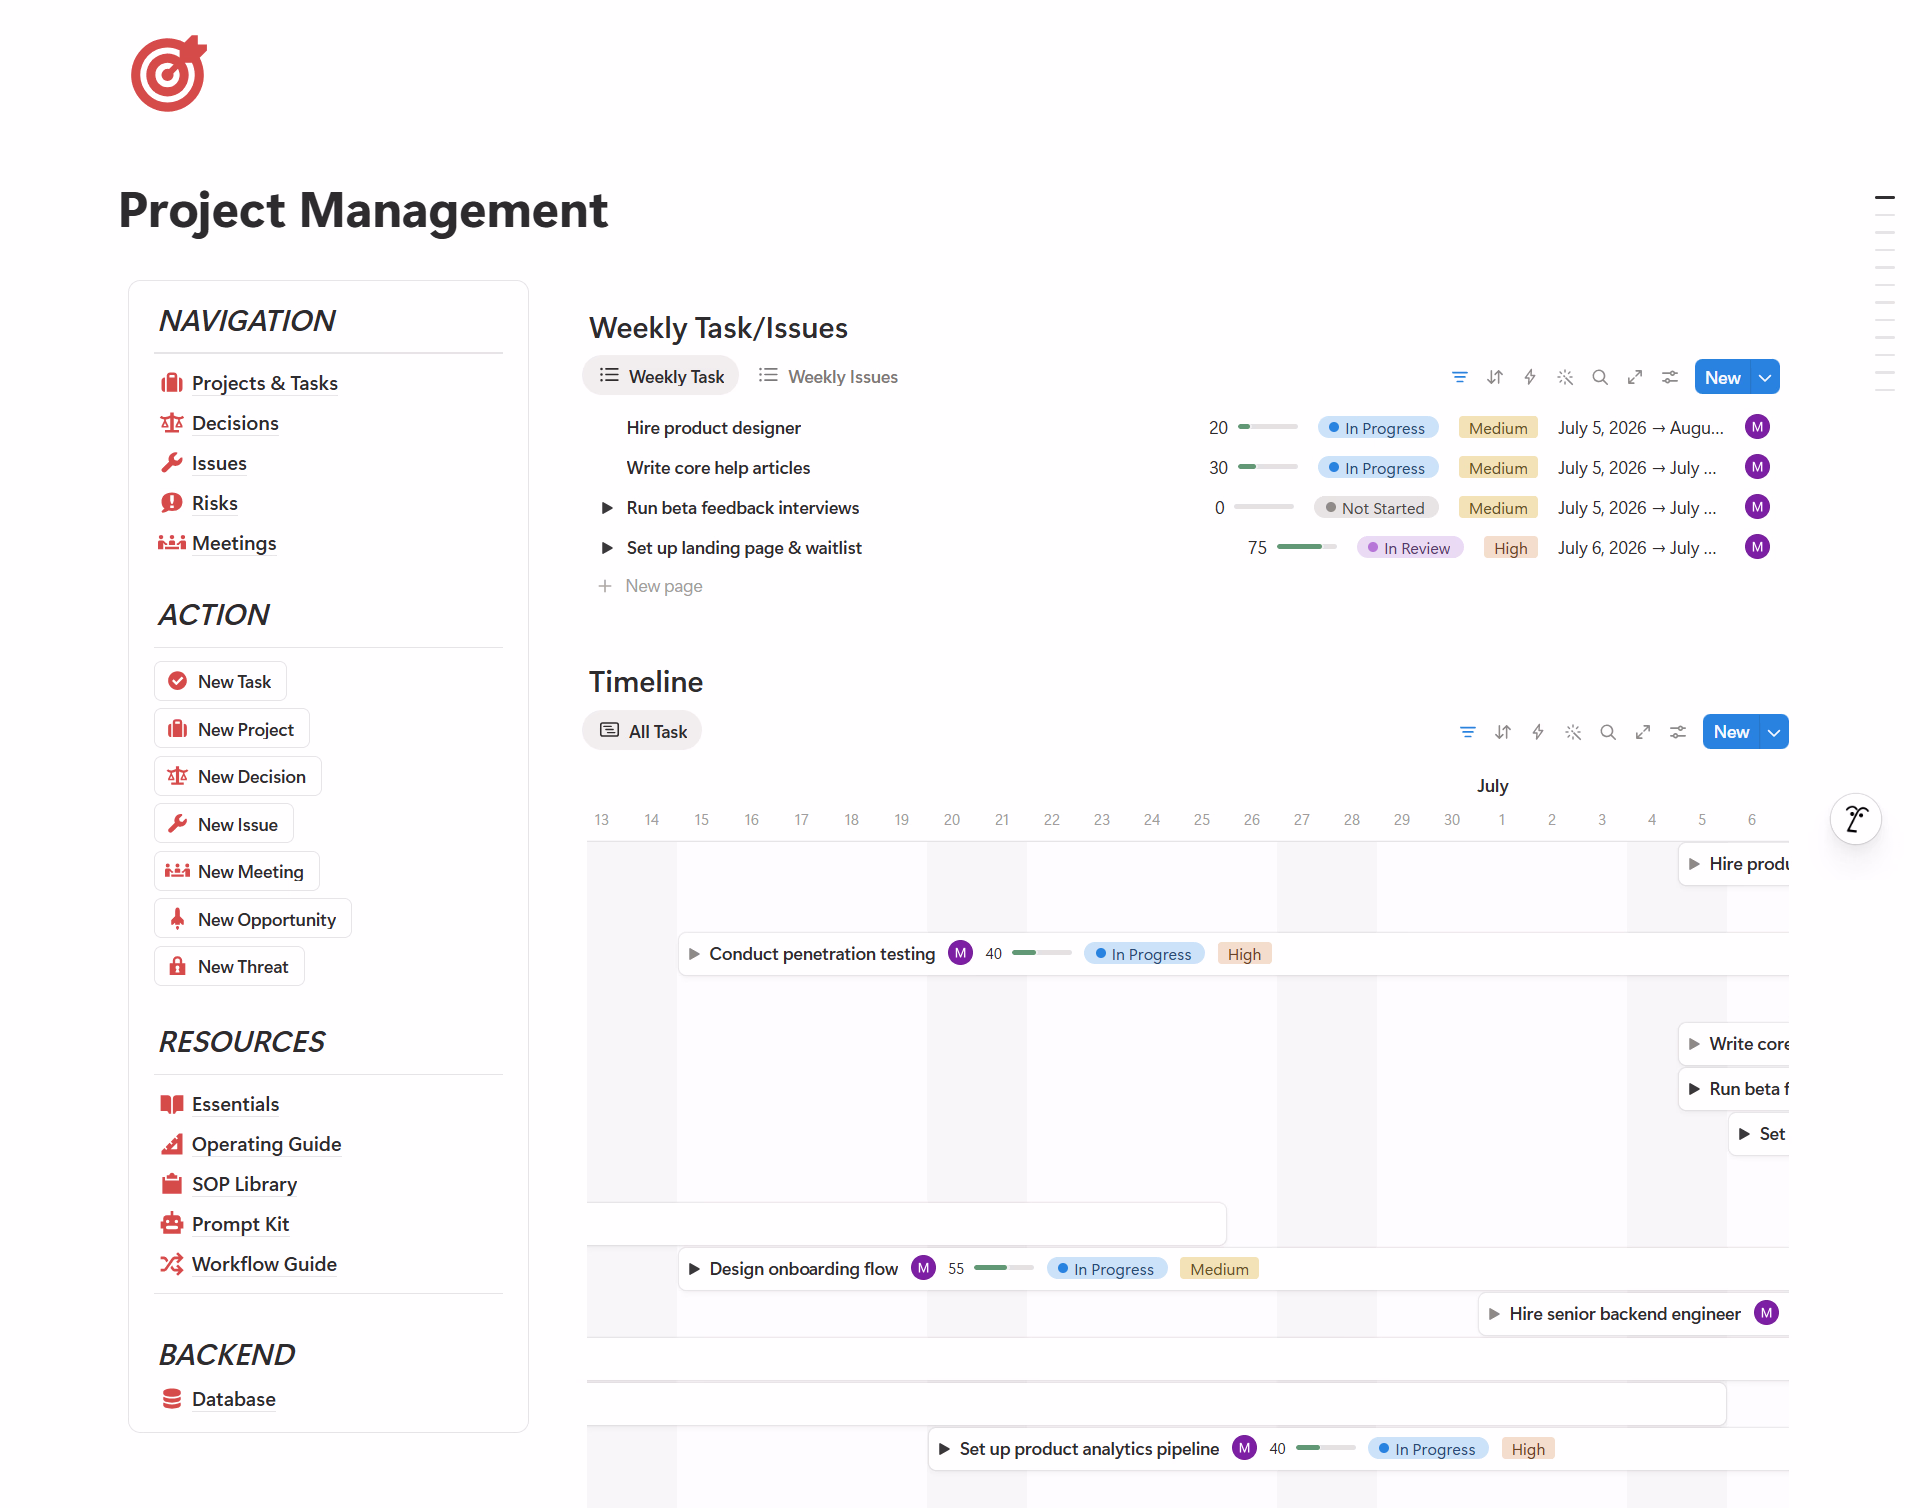Image resolution: width=1920 pixels, height=1508 pixels.
Task: Open filter in Weekly Task toolbar
Action: tap(1460, 377)
